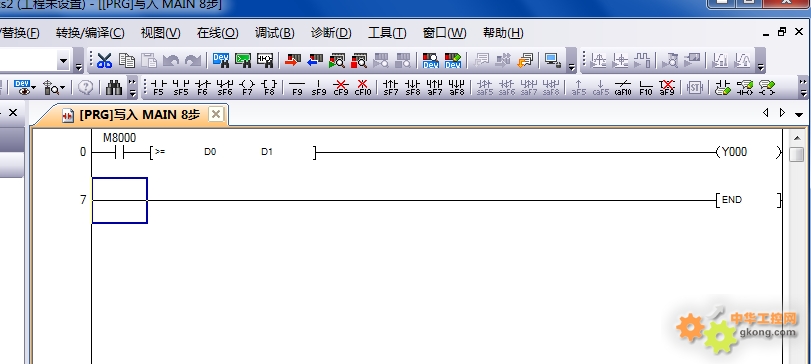Screen dimensions: 811x364
Task: Insert an open contact with F5
Action: pos(158,87)
